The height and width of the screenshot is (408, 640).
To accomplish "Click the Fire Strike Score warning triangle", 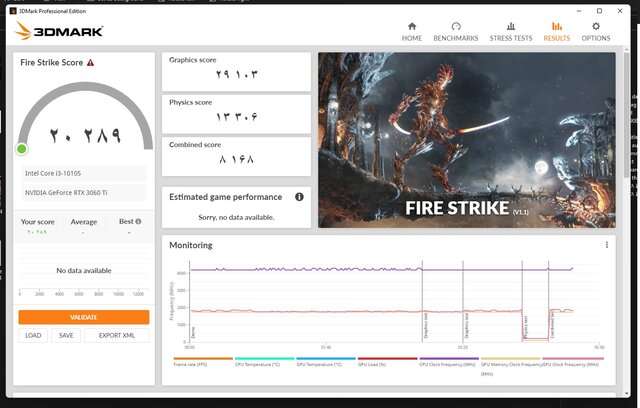I will coord(91,62).
